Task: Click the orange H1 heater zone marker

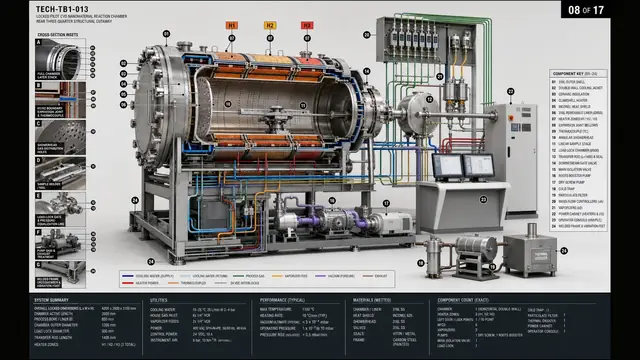Action: tap(231, 25)
